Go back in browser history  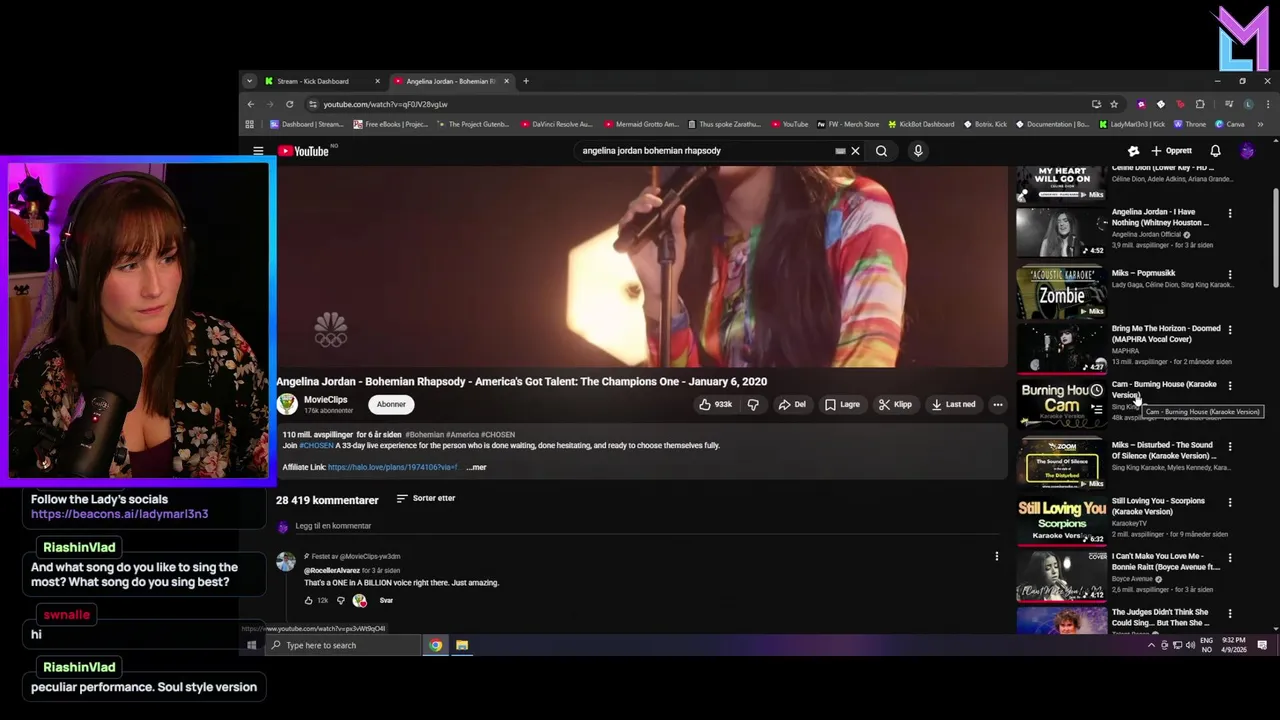(251, 104)
